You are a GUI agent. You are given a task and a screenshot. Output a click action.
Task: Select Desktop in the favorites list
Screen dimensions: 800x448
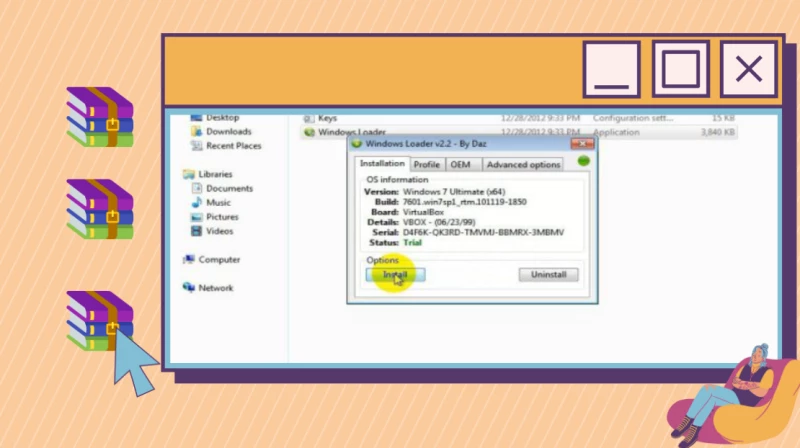(222, 118)
